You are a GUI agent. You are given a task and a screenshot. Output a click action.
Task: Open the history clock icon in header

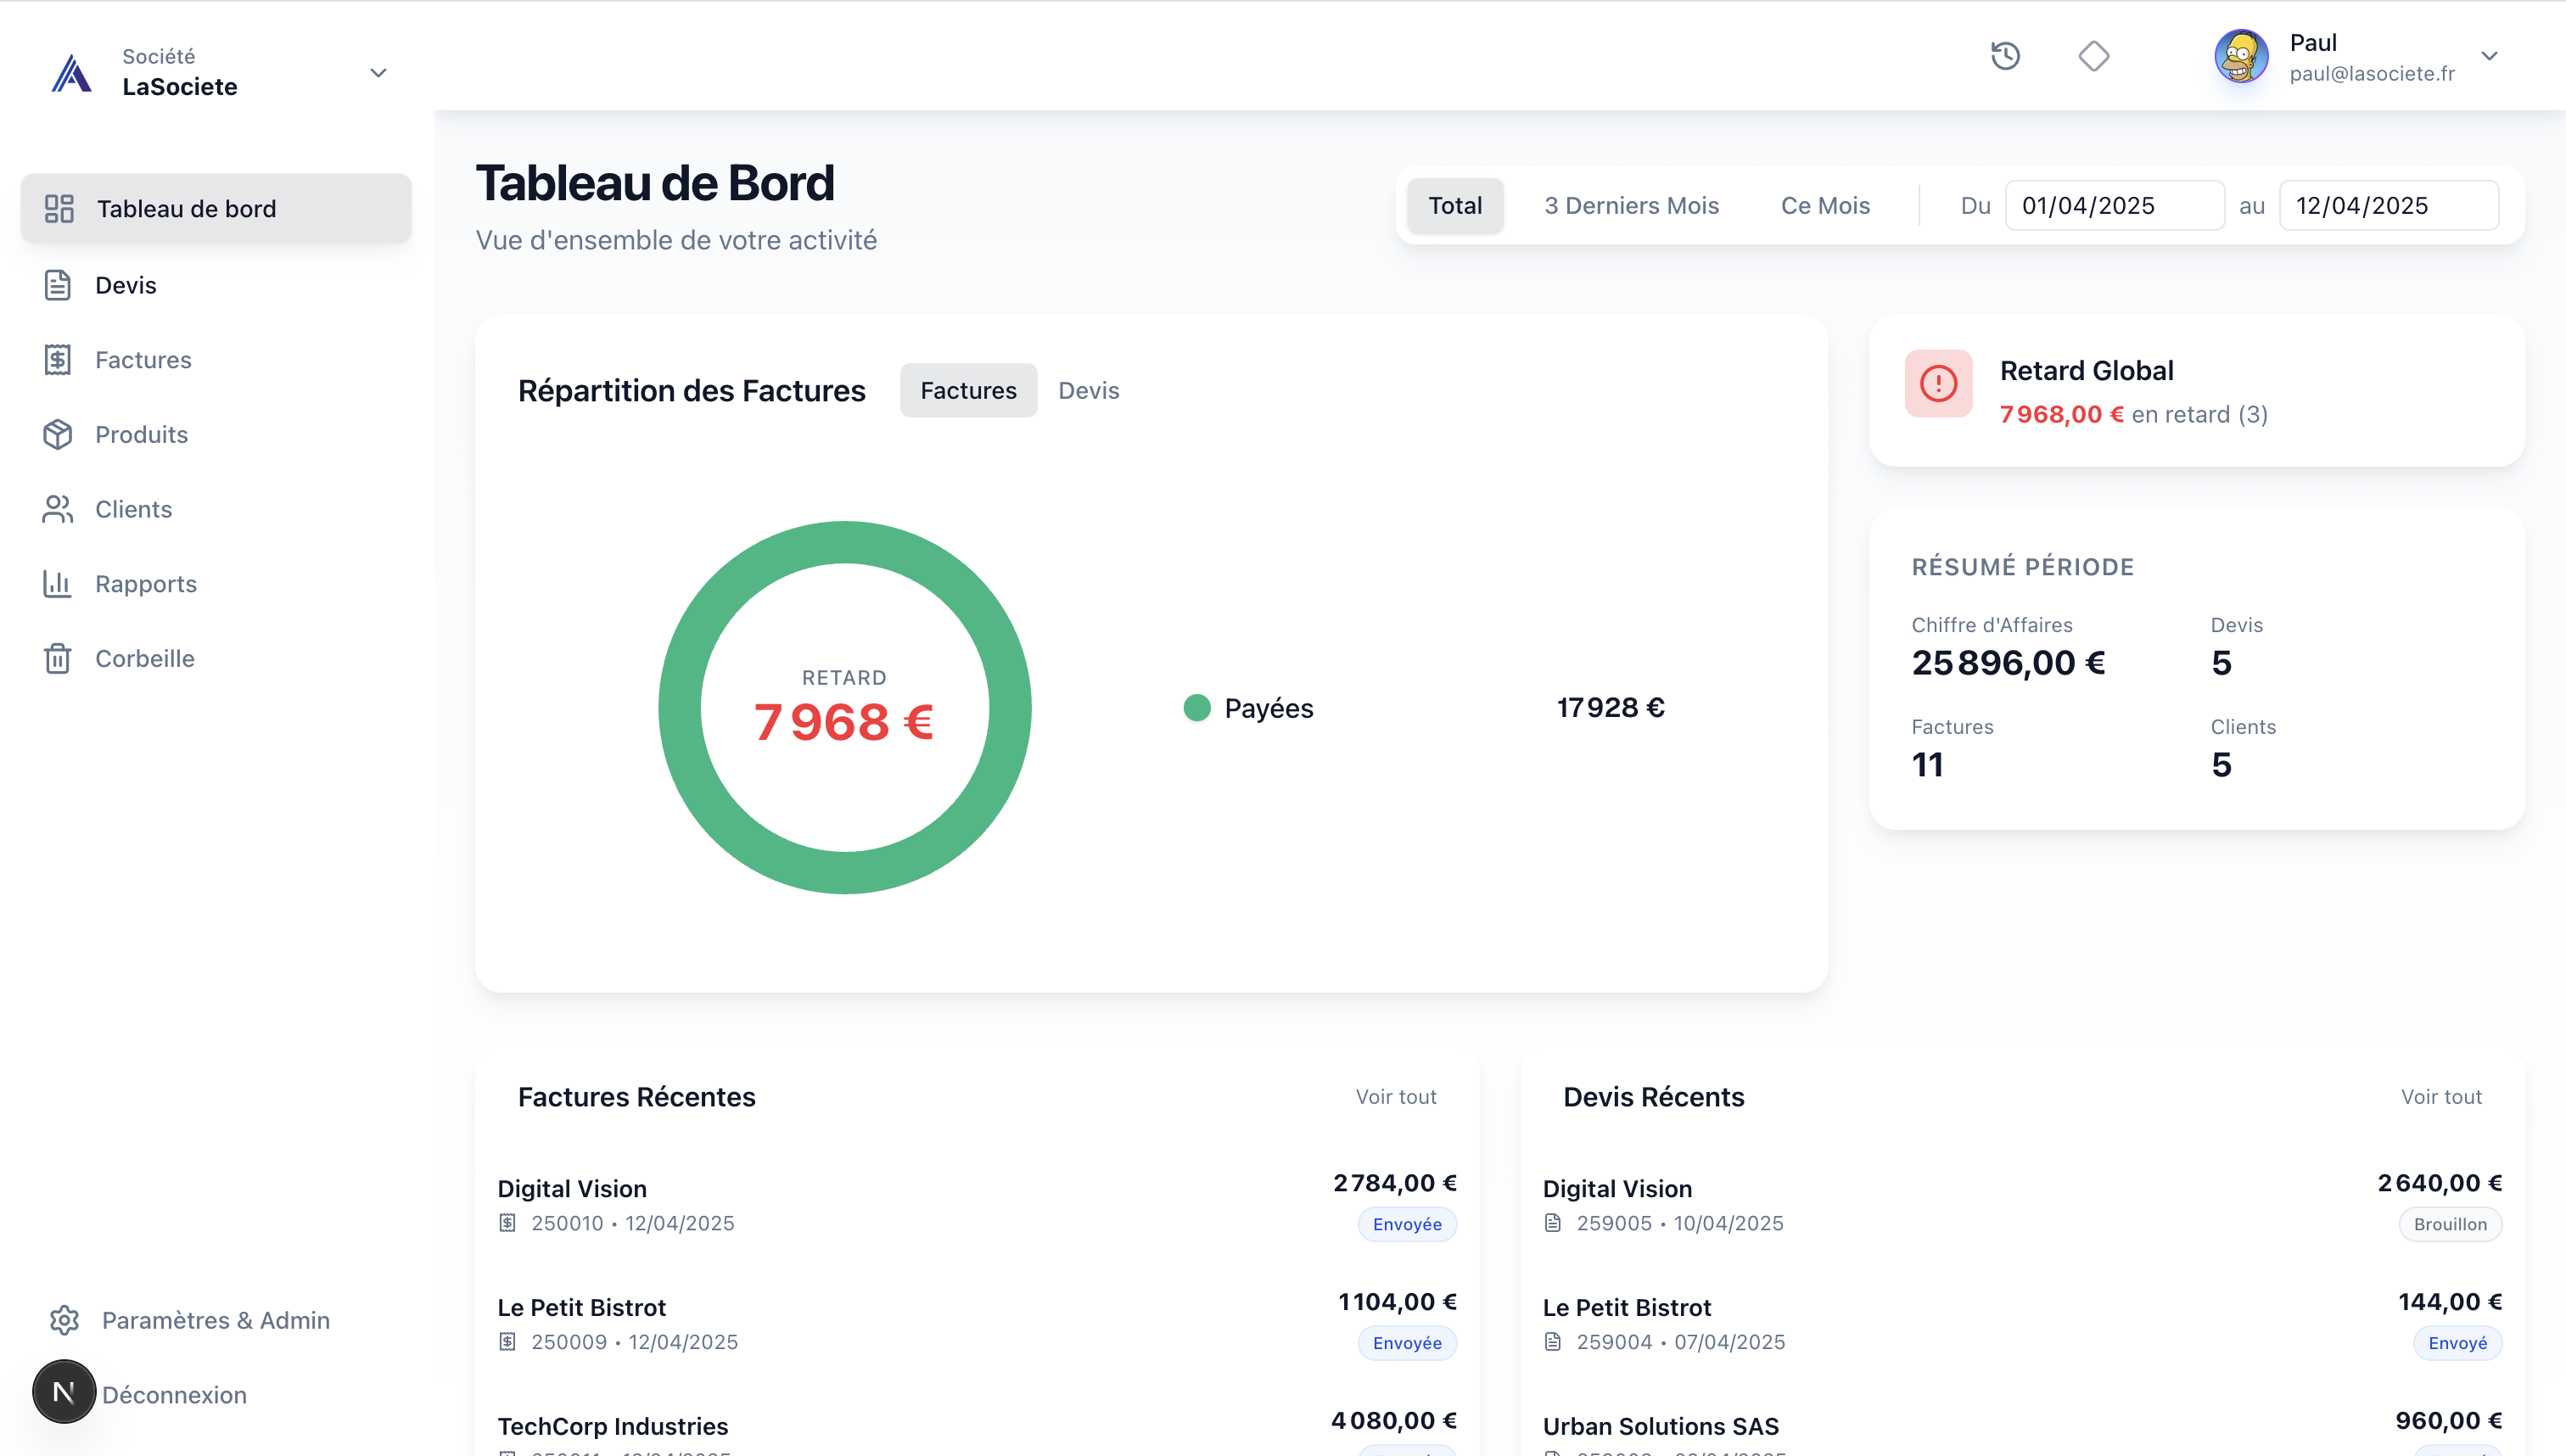pyautogui.click(x=2005, y=56)
